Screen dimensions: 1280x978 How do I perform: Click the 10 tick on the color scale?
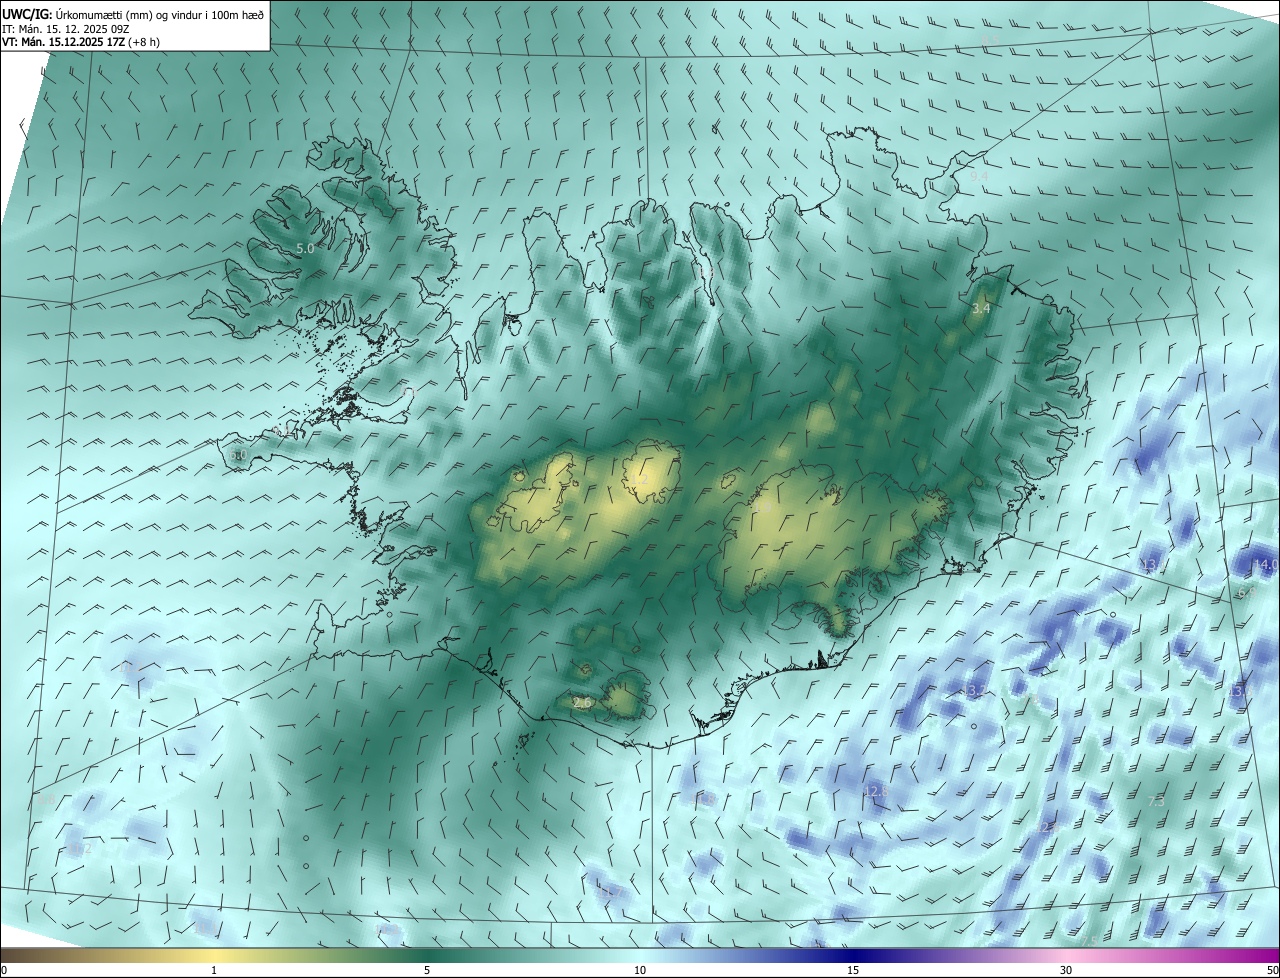click(x=640, y=970)
